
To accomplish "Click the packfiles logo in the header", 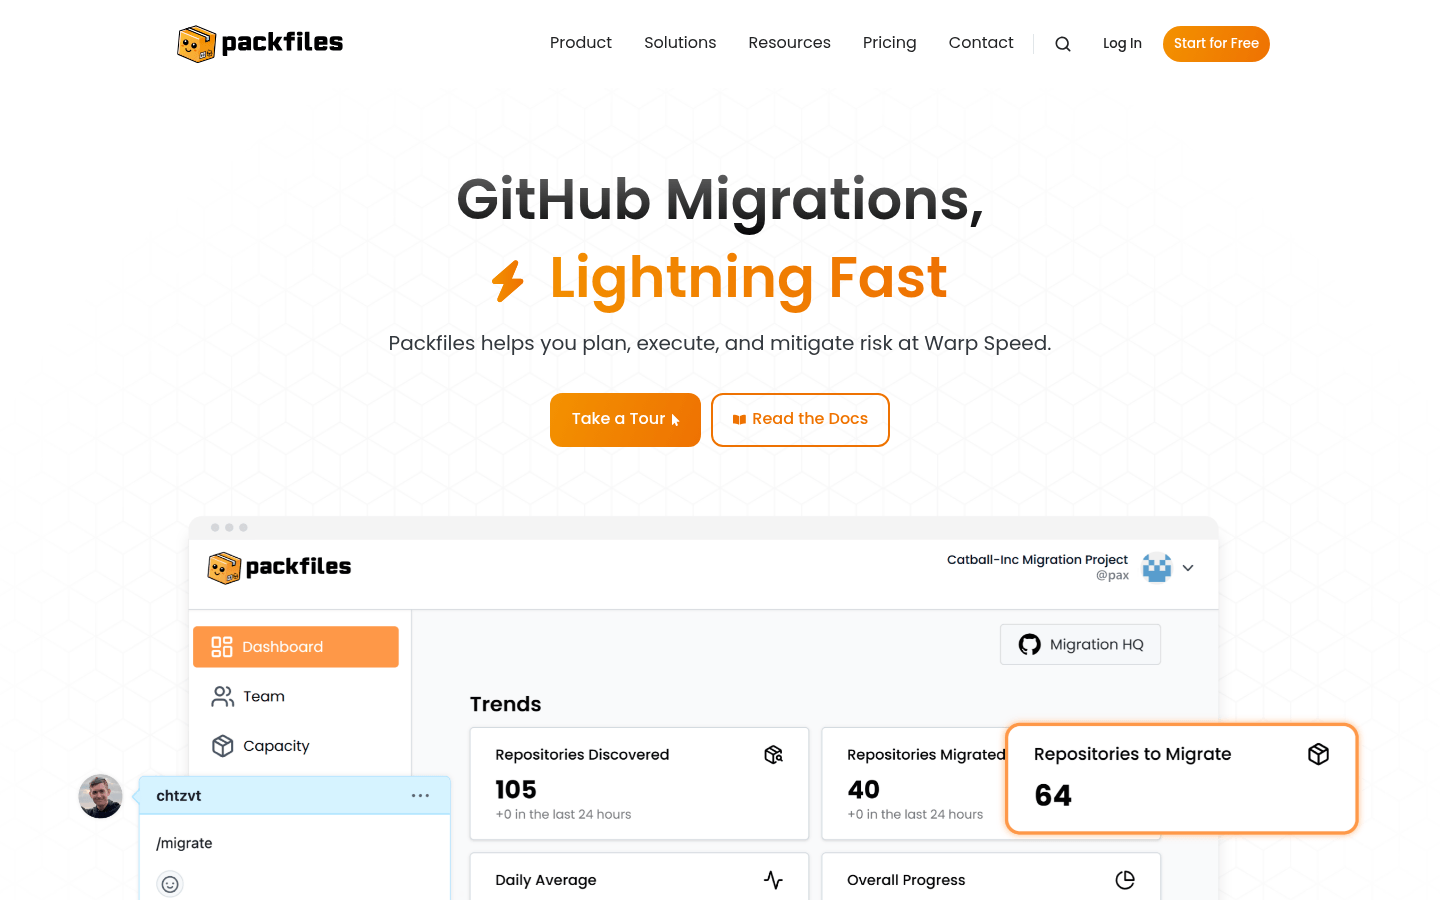I will click(260, 43).
